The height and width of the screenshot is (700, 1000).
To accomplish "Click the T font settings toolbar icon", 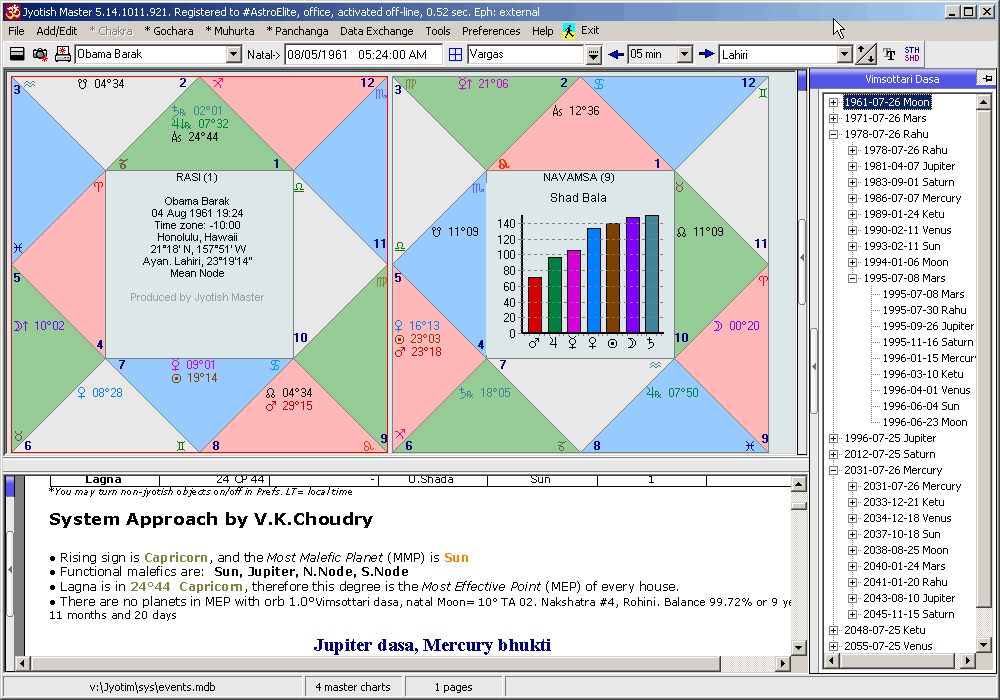I will [x=888, y=54].
